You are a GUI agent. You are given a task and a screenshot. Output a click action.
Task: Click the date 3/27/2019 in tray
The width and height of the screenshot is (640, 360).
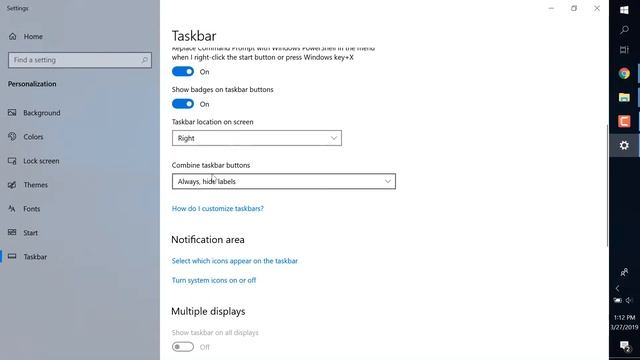(624, 327)
